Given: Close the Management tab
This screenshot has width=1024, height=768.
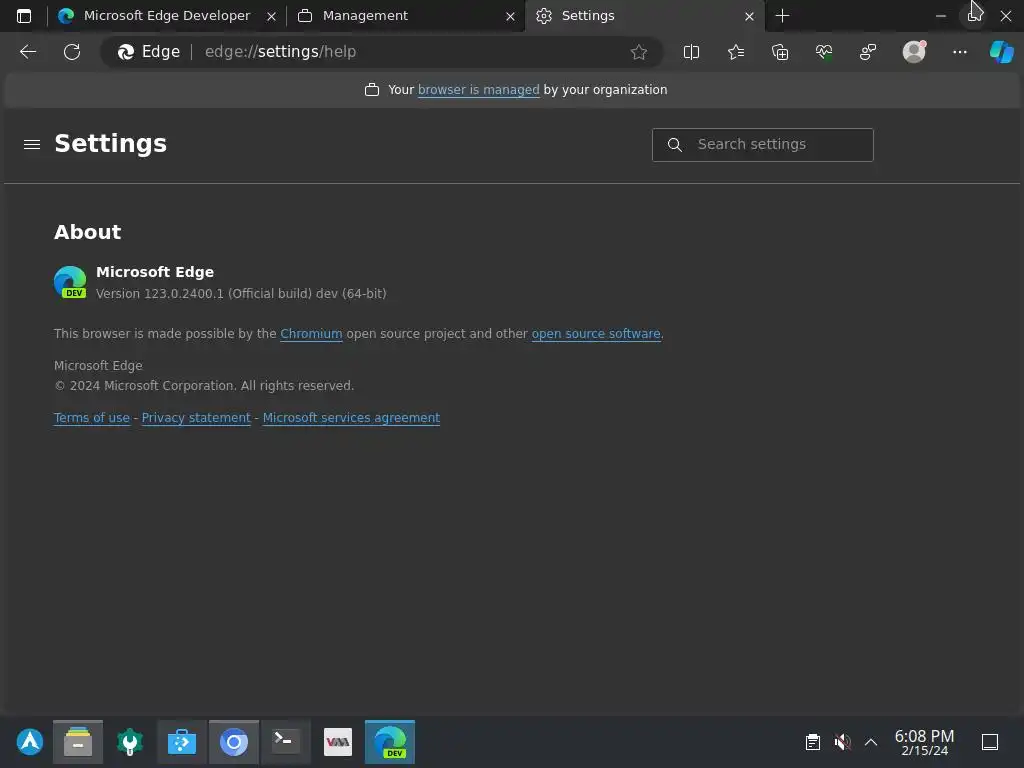Looking at the screenshot, I should pos(511,16).
